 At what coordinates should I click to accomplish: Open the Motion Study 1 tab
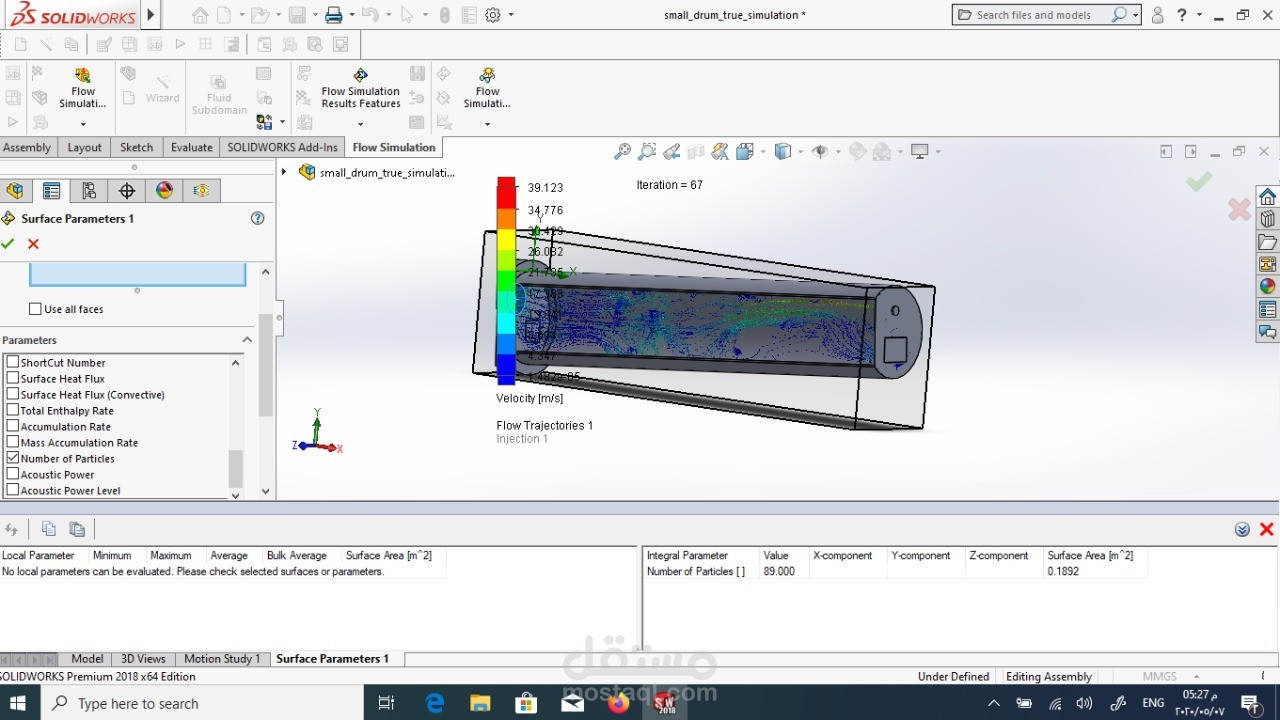(221, 658)
